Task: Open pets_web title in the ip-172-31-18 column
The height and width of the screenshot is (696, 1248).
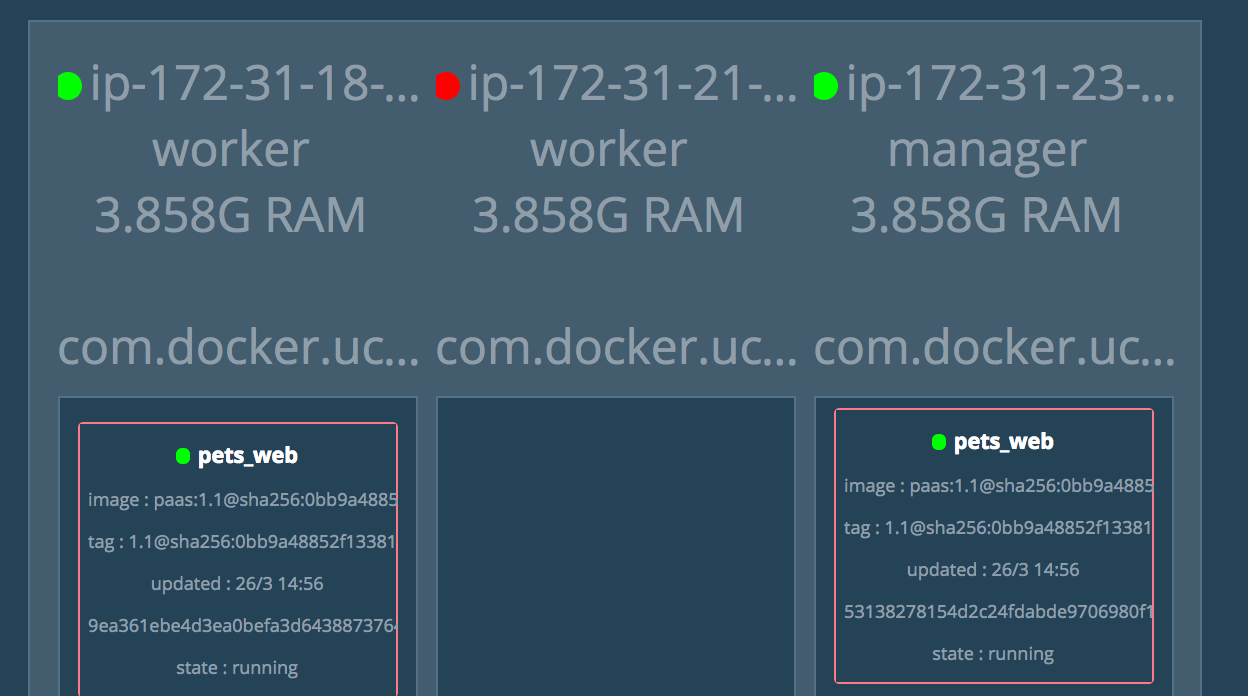Action: [248, 456]
